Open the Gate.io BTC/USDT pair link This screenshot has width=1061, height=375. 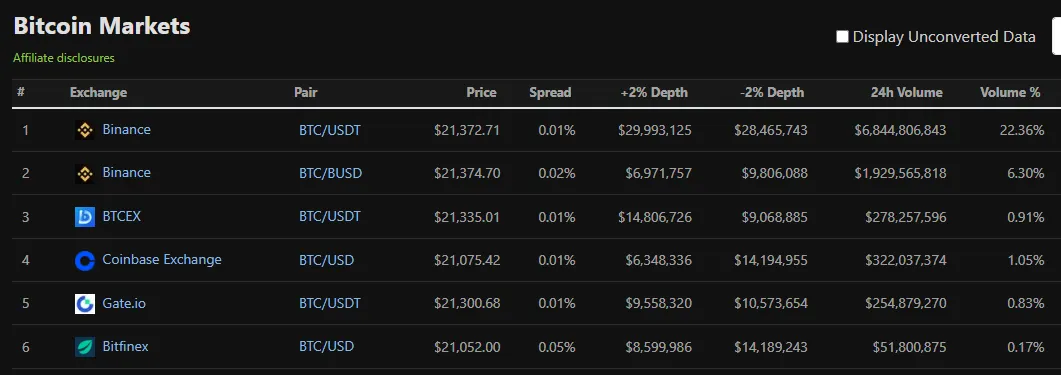tap(330, 303)
